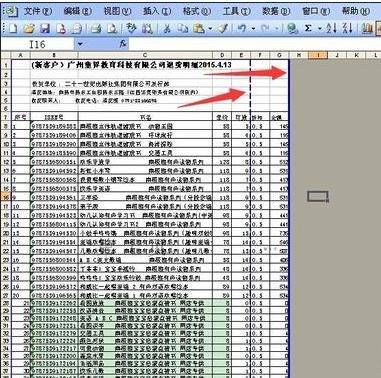Expand the AutoSum functions dropdown arrow
Screen dimensions: 381x378
pyautogui.click(x=319, y=29)
